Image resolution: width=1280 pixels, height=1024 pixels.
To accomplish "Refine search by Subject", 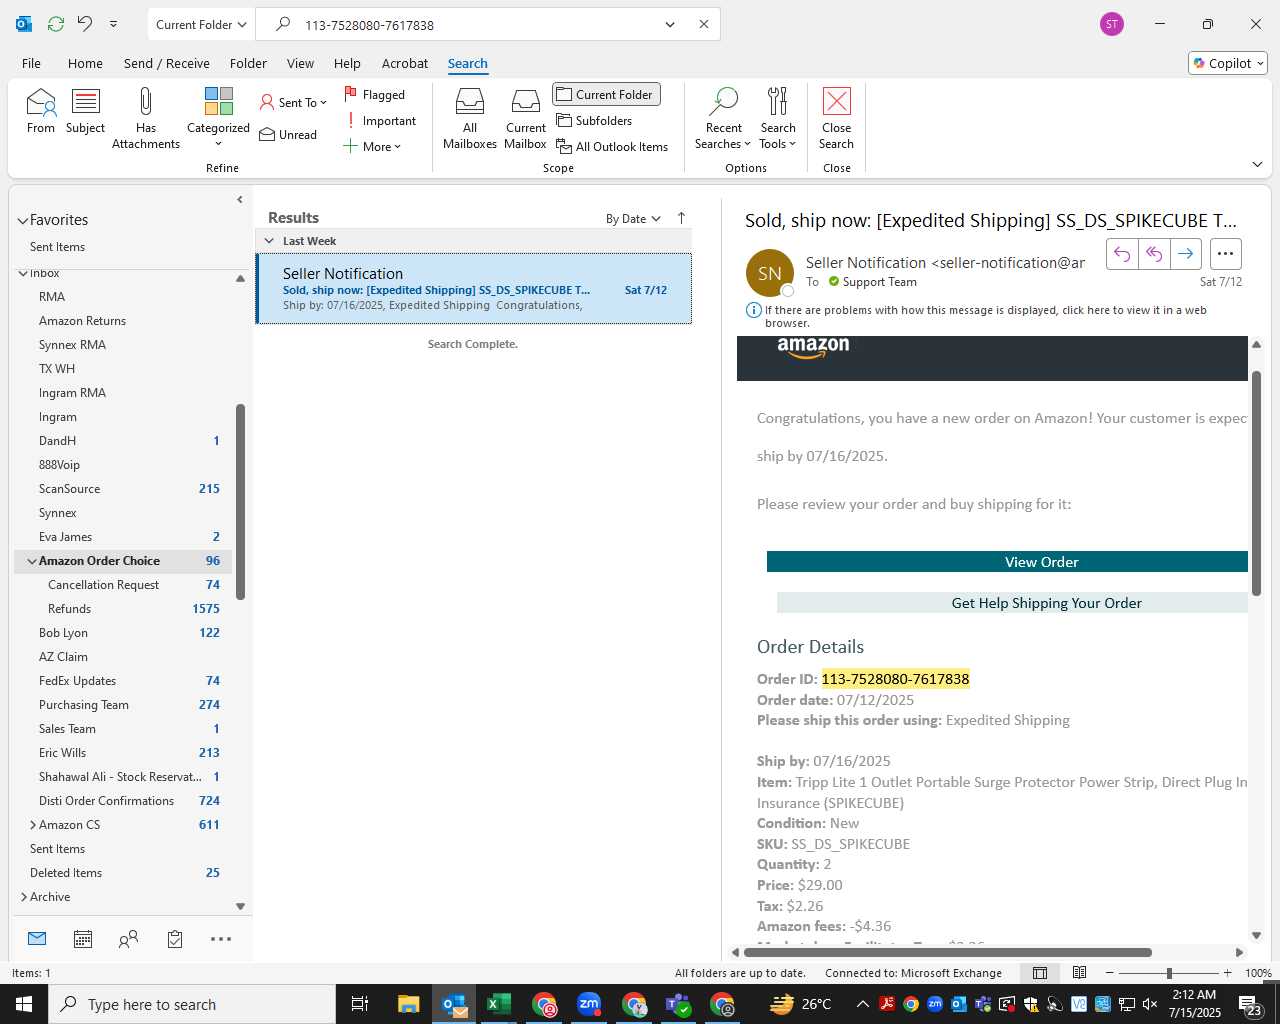I will coord(85,111).
